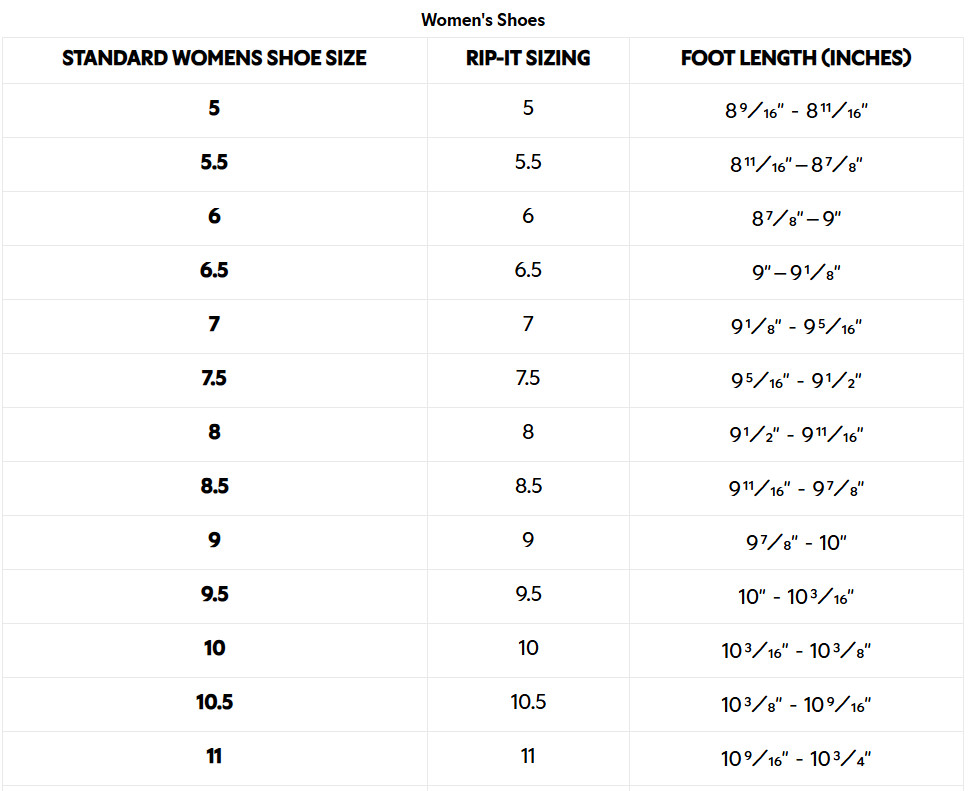
Task: Click the 10 9/16" - 10 3/4" foot length
Action: tap(796, 759)
